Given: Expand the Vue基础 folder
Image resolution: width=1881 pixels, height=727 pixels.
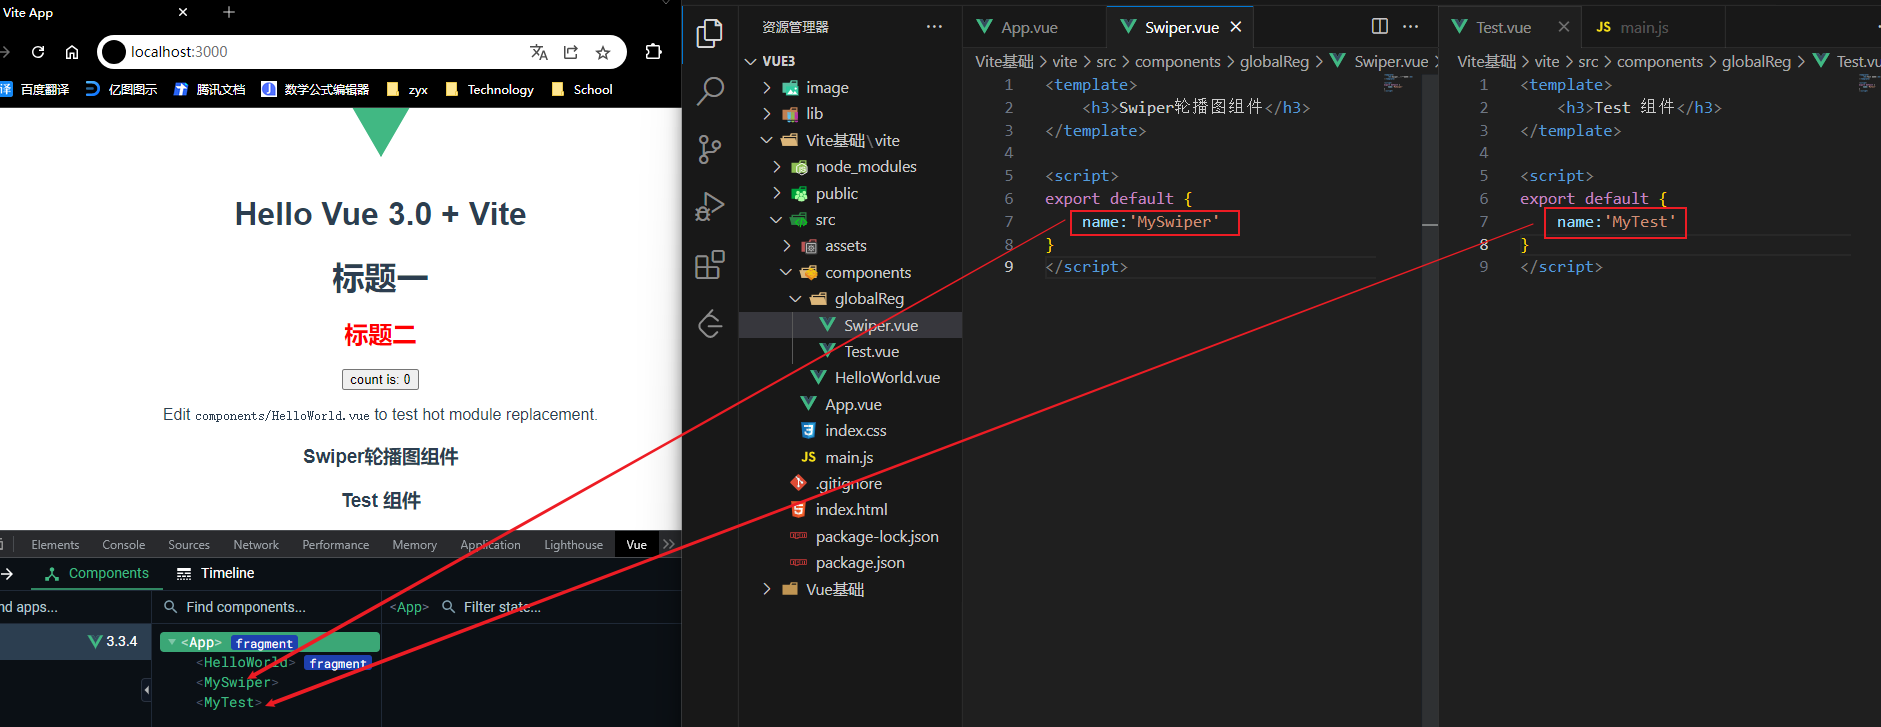Looking at the screenshot, I should click(767, 589).
